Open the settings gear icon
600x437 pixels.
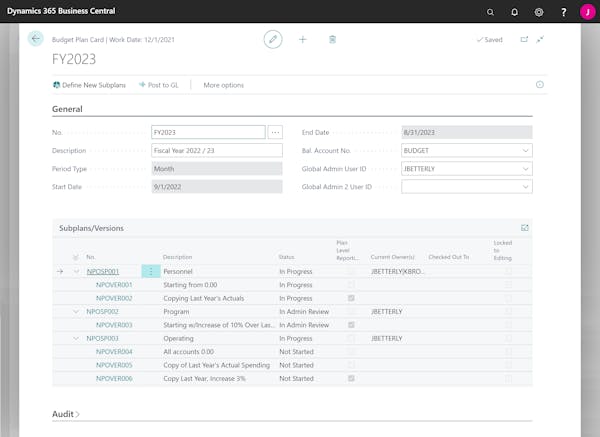pyautogui.click(x=539, y=12)
